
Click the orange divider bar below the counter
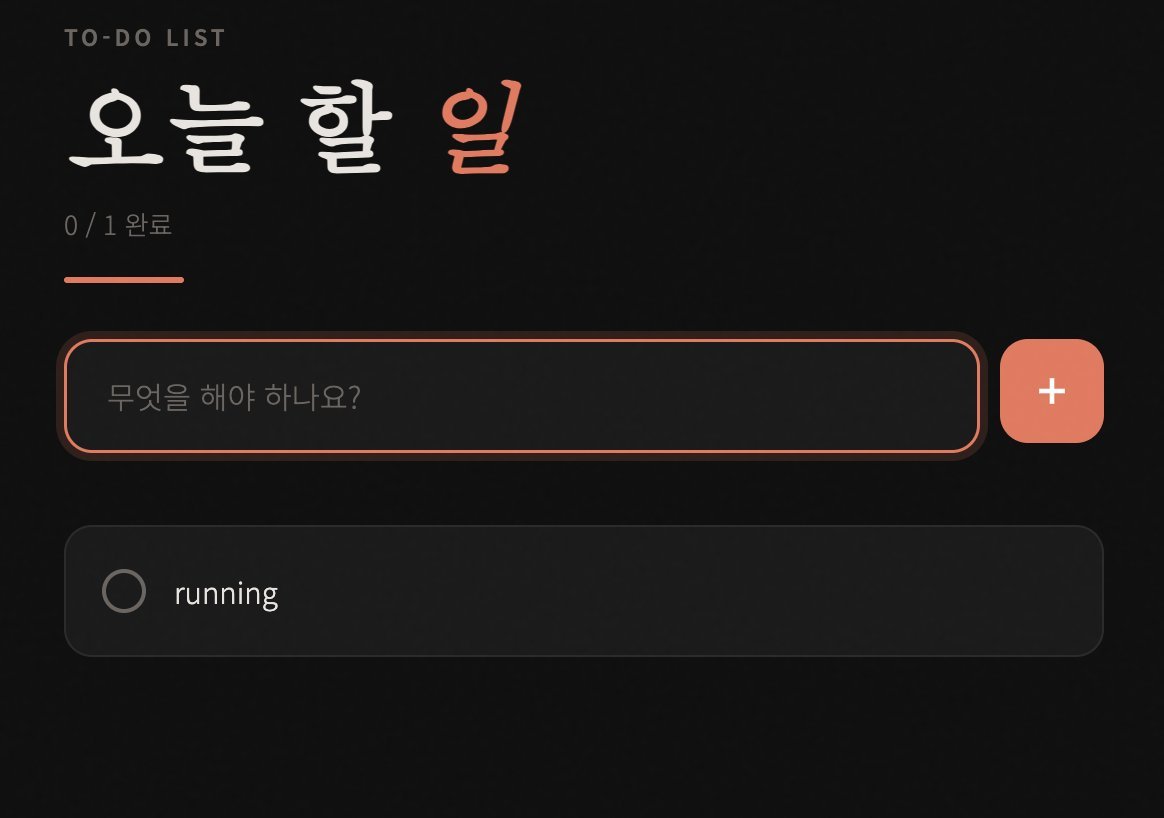coord(123,281)
